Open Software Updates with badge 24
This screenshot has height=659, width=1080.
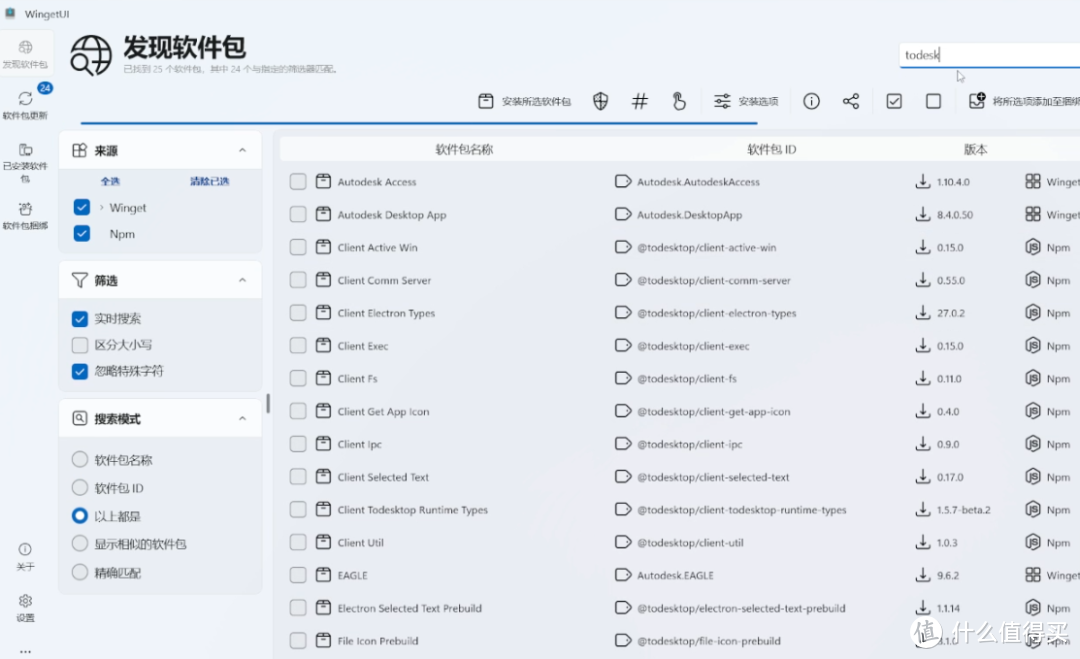[25, 103]
